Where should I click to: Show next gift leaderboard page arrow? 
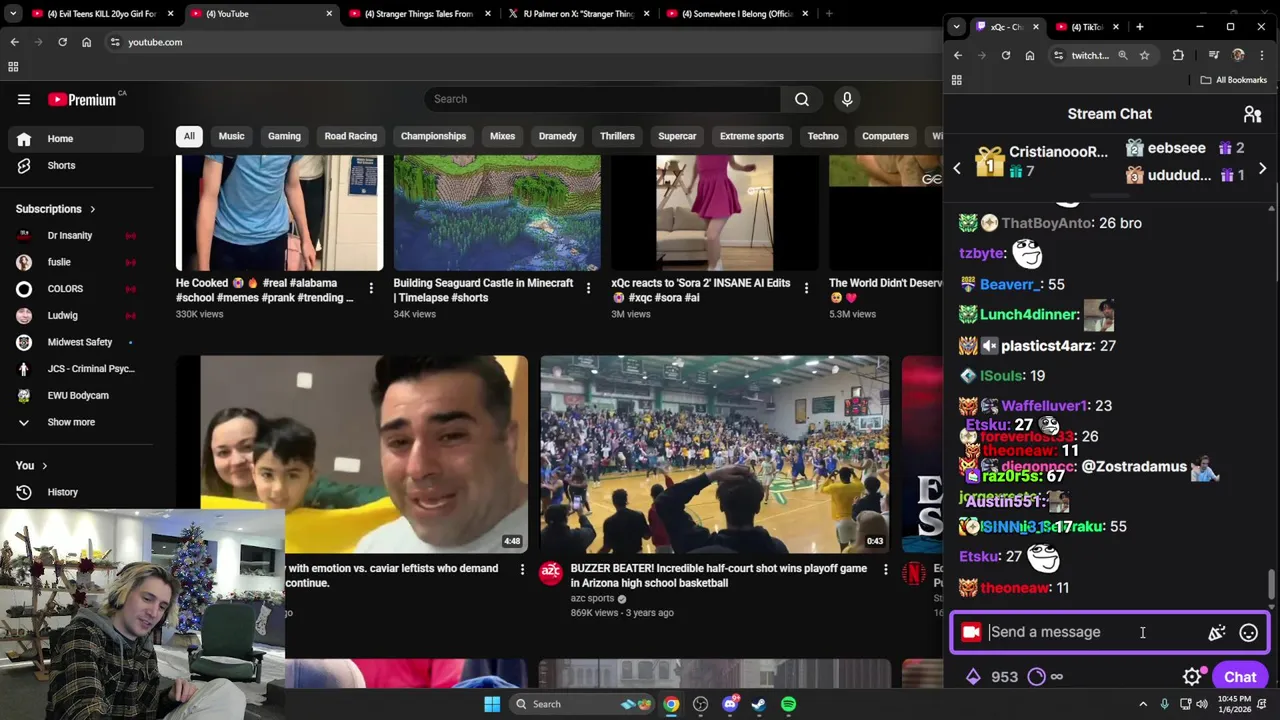coord(1262,169)
